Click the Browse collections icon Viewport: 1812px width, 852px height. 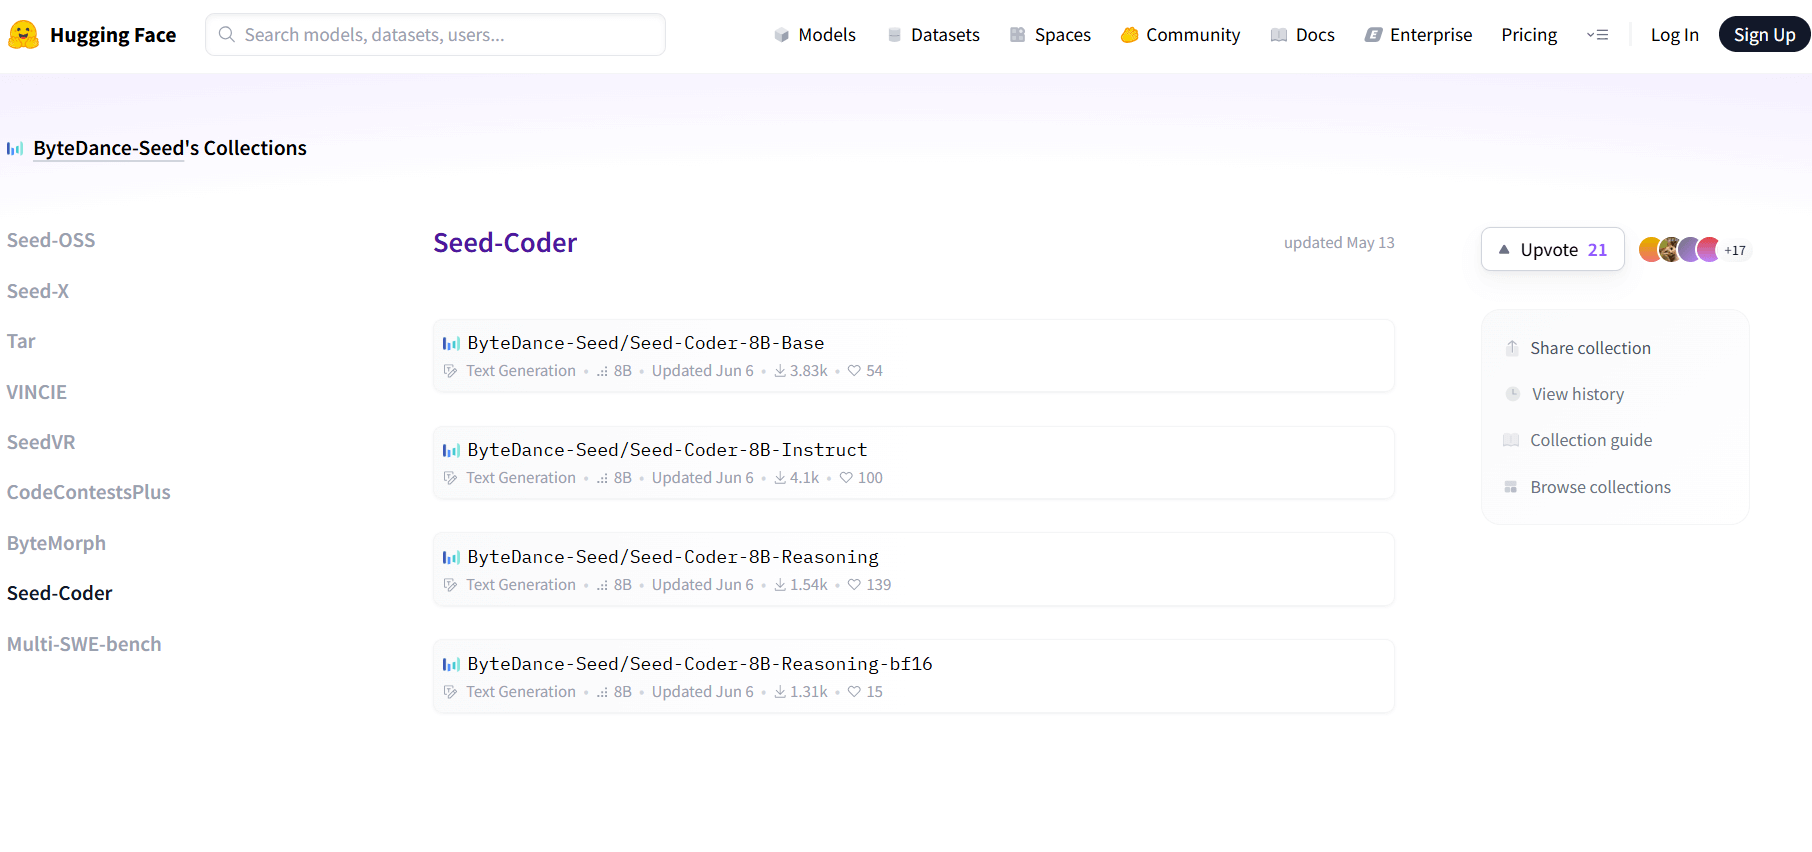1511,487
